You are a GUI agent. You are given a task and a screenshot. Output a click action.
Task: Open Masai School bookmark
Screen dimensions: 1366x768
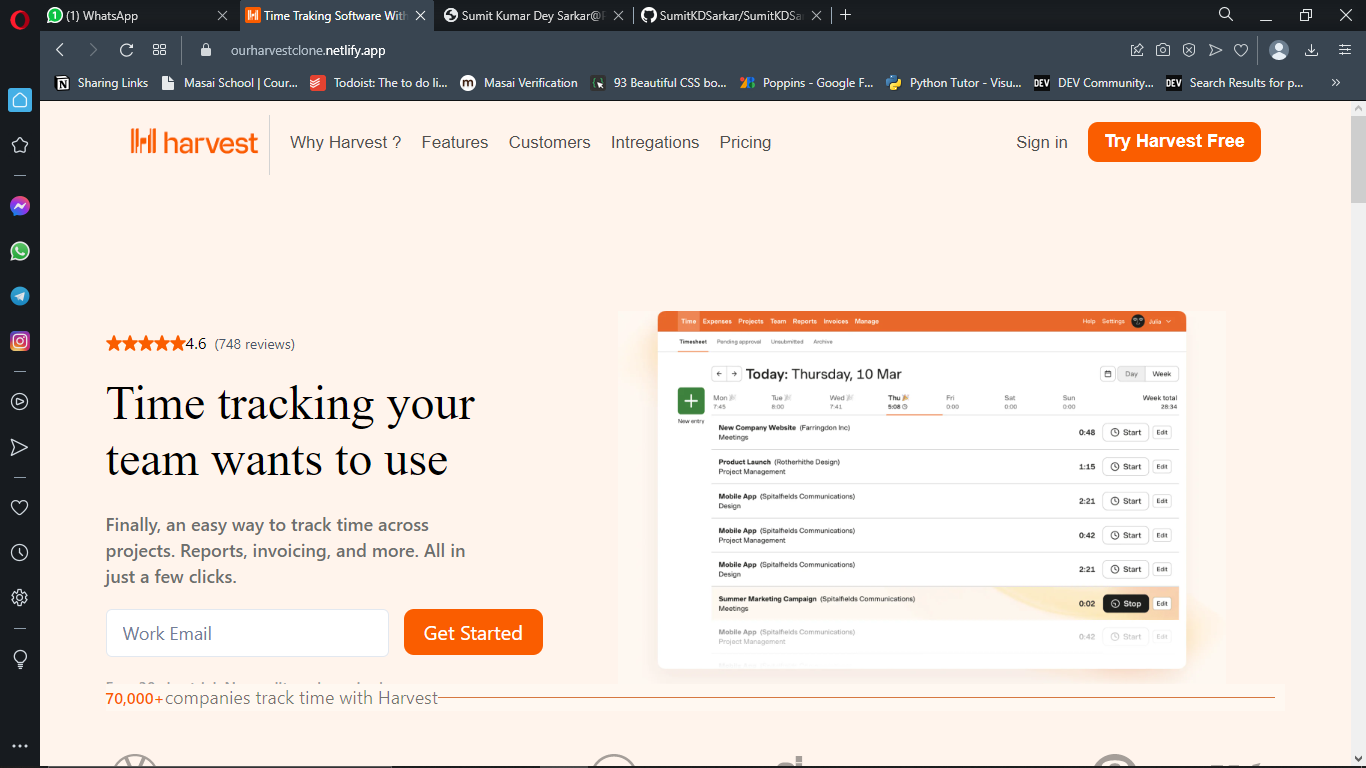tap(229, 83)
